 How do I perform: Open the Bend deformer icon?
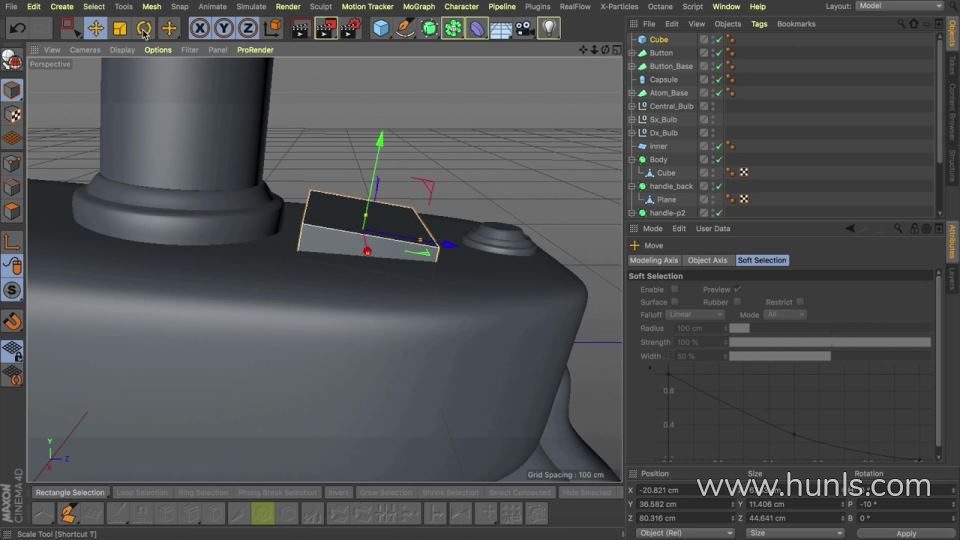pos(477,28)
